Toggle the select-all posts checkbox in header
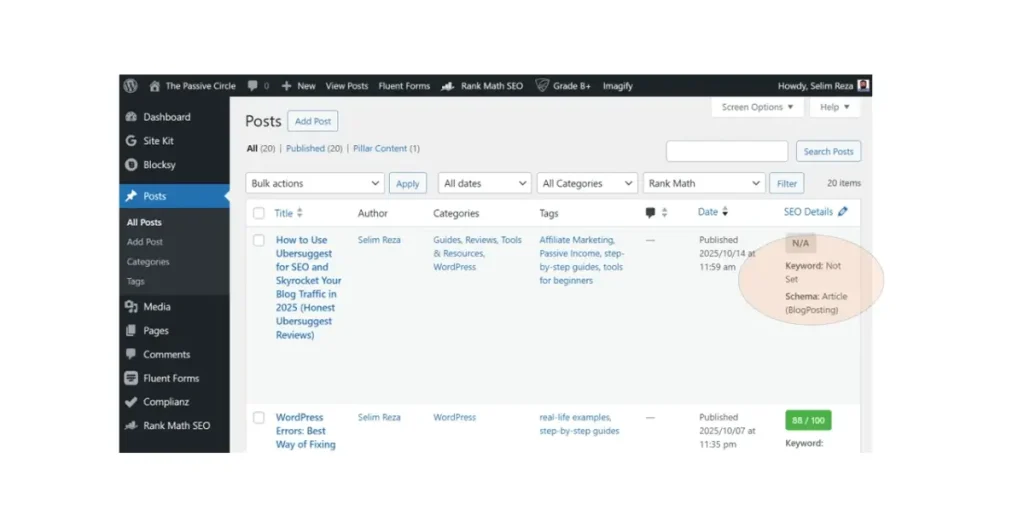The width and height of the screenshot is (1024, 527). (259, 213)
